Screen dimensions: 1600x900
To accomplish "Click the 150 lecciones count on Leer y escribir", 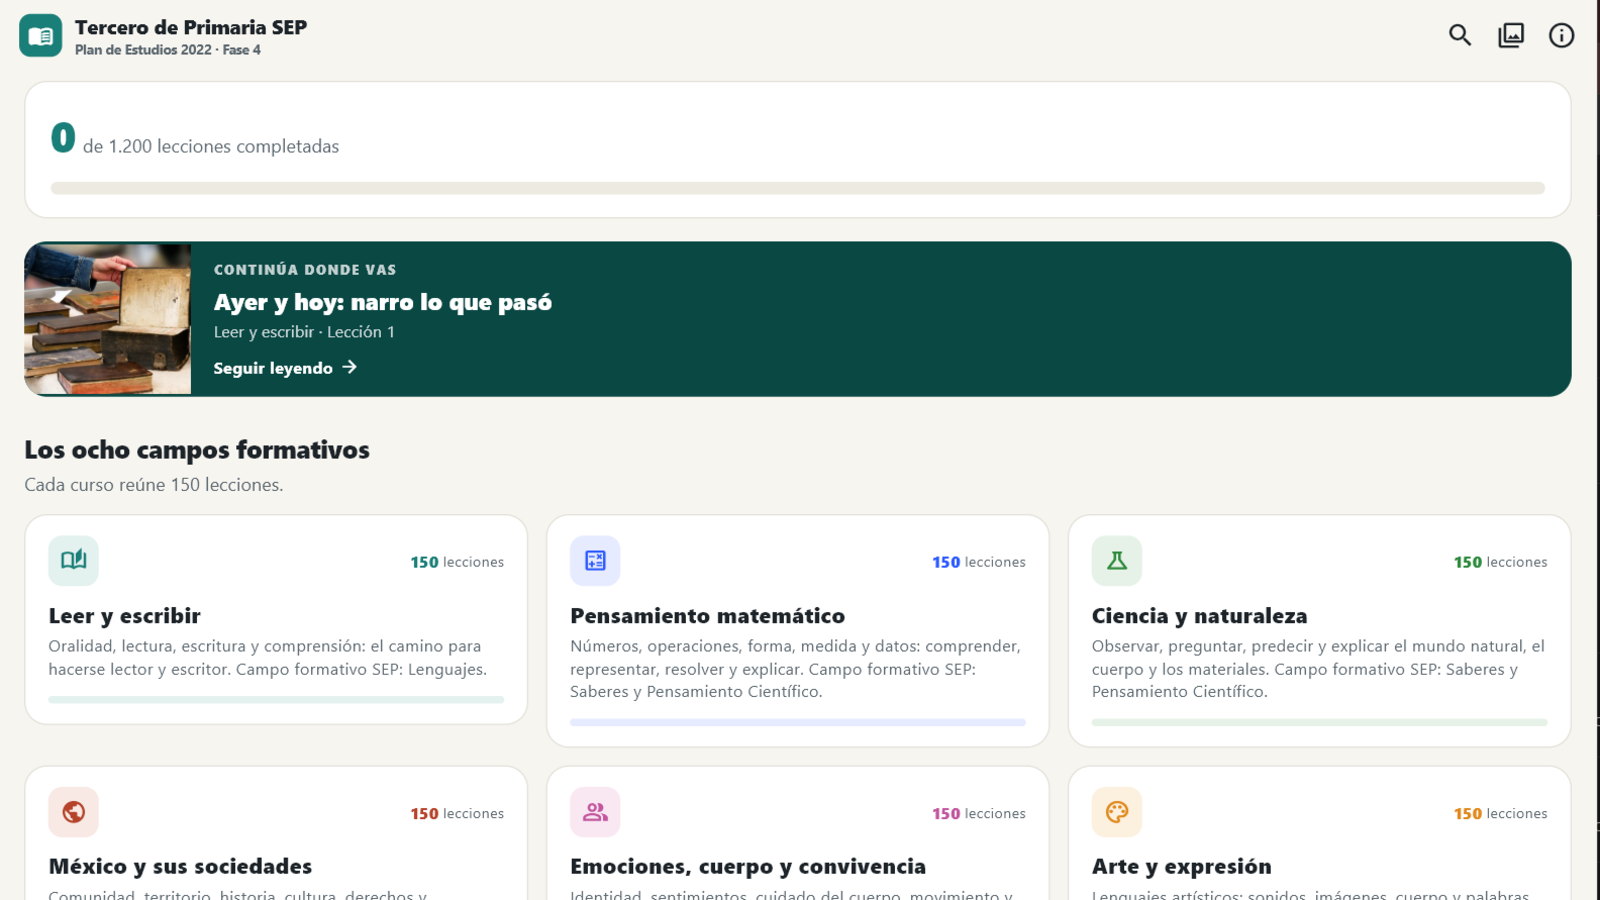I will click(x=457, y=562).
